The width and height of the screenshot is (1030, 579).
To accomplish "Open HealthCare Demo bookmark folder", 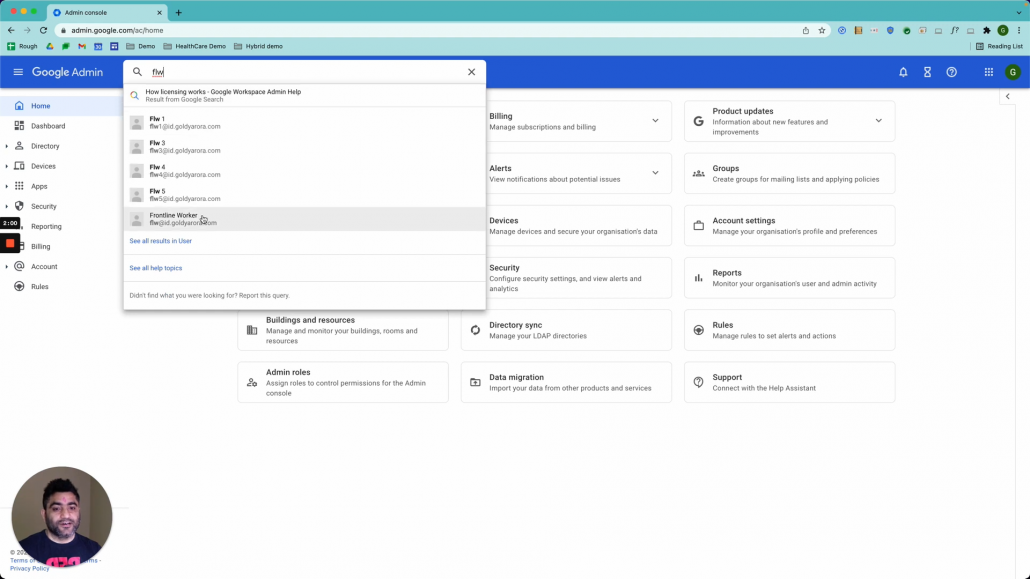I will [x=194, y=47].
